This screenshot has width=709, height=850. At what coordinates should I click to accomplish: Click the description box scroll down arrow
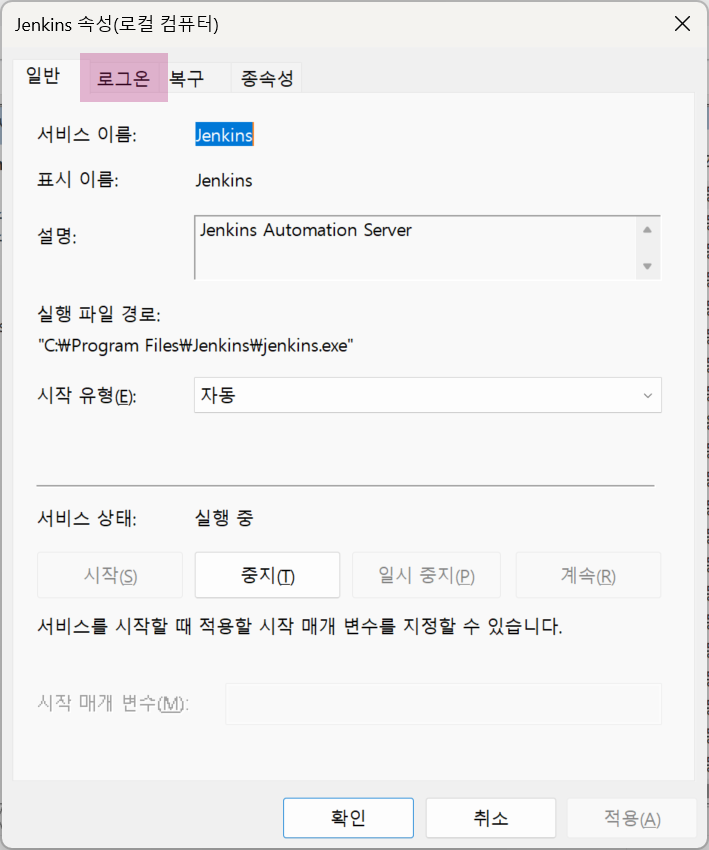coord(647,266)
